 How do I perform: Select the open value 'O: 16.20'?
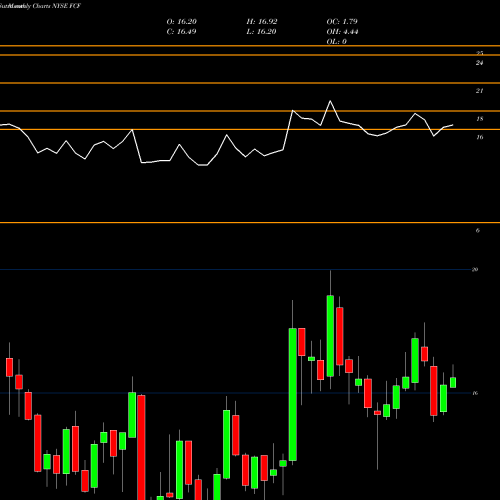(182, 22)
